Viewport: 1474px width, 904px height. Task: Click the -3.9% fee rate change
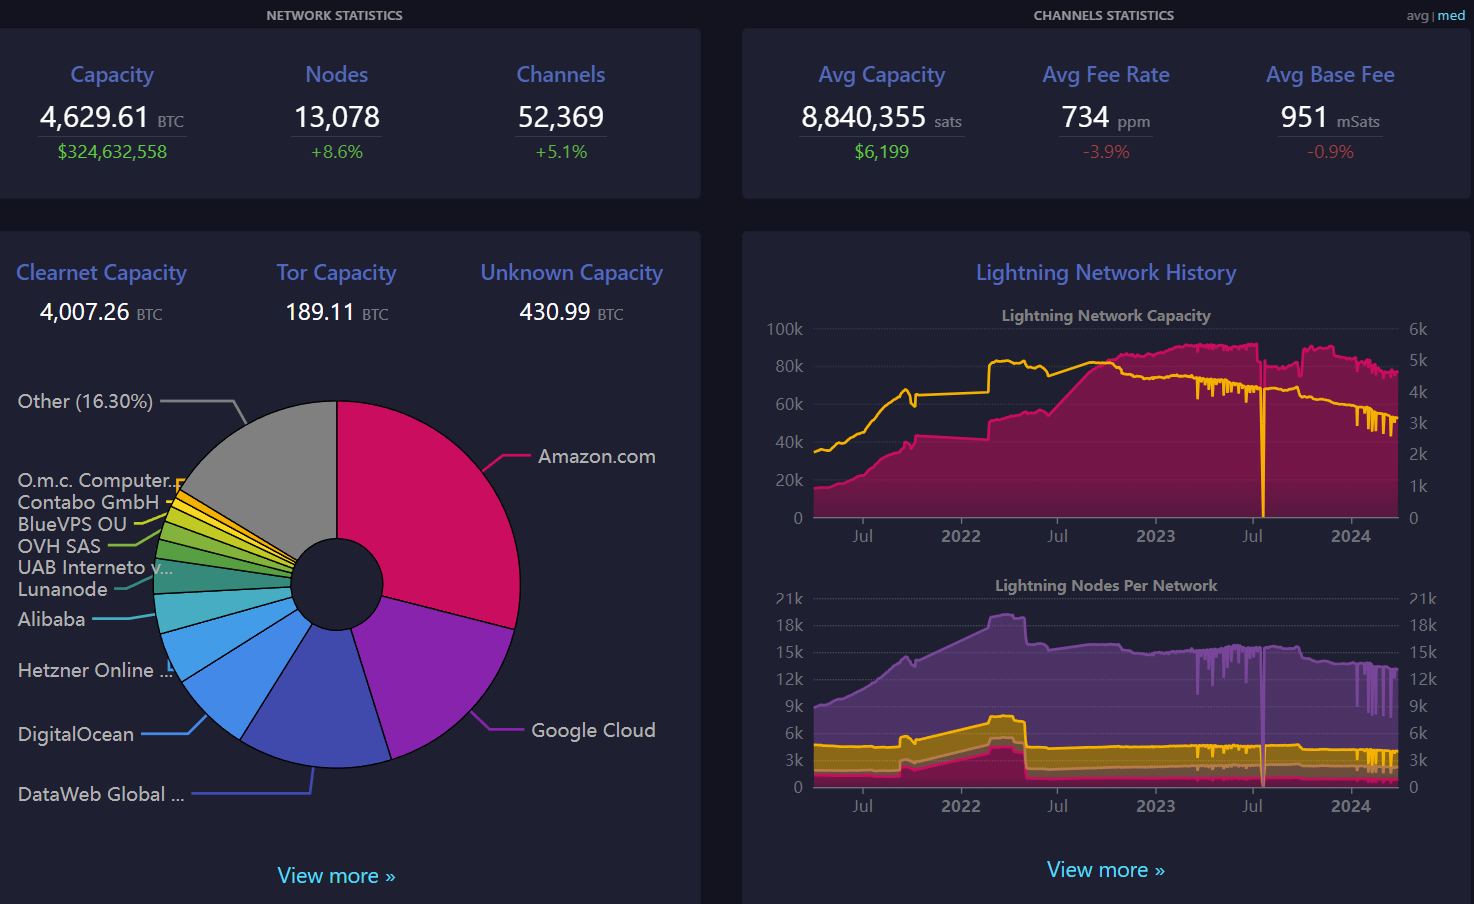click(x=1106, y=152)
